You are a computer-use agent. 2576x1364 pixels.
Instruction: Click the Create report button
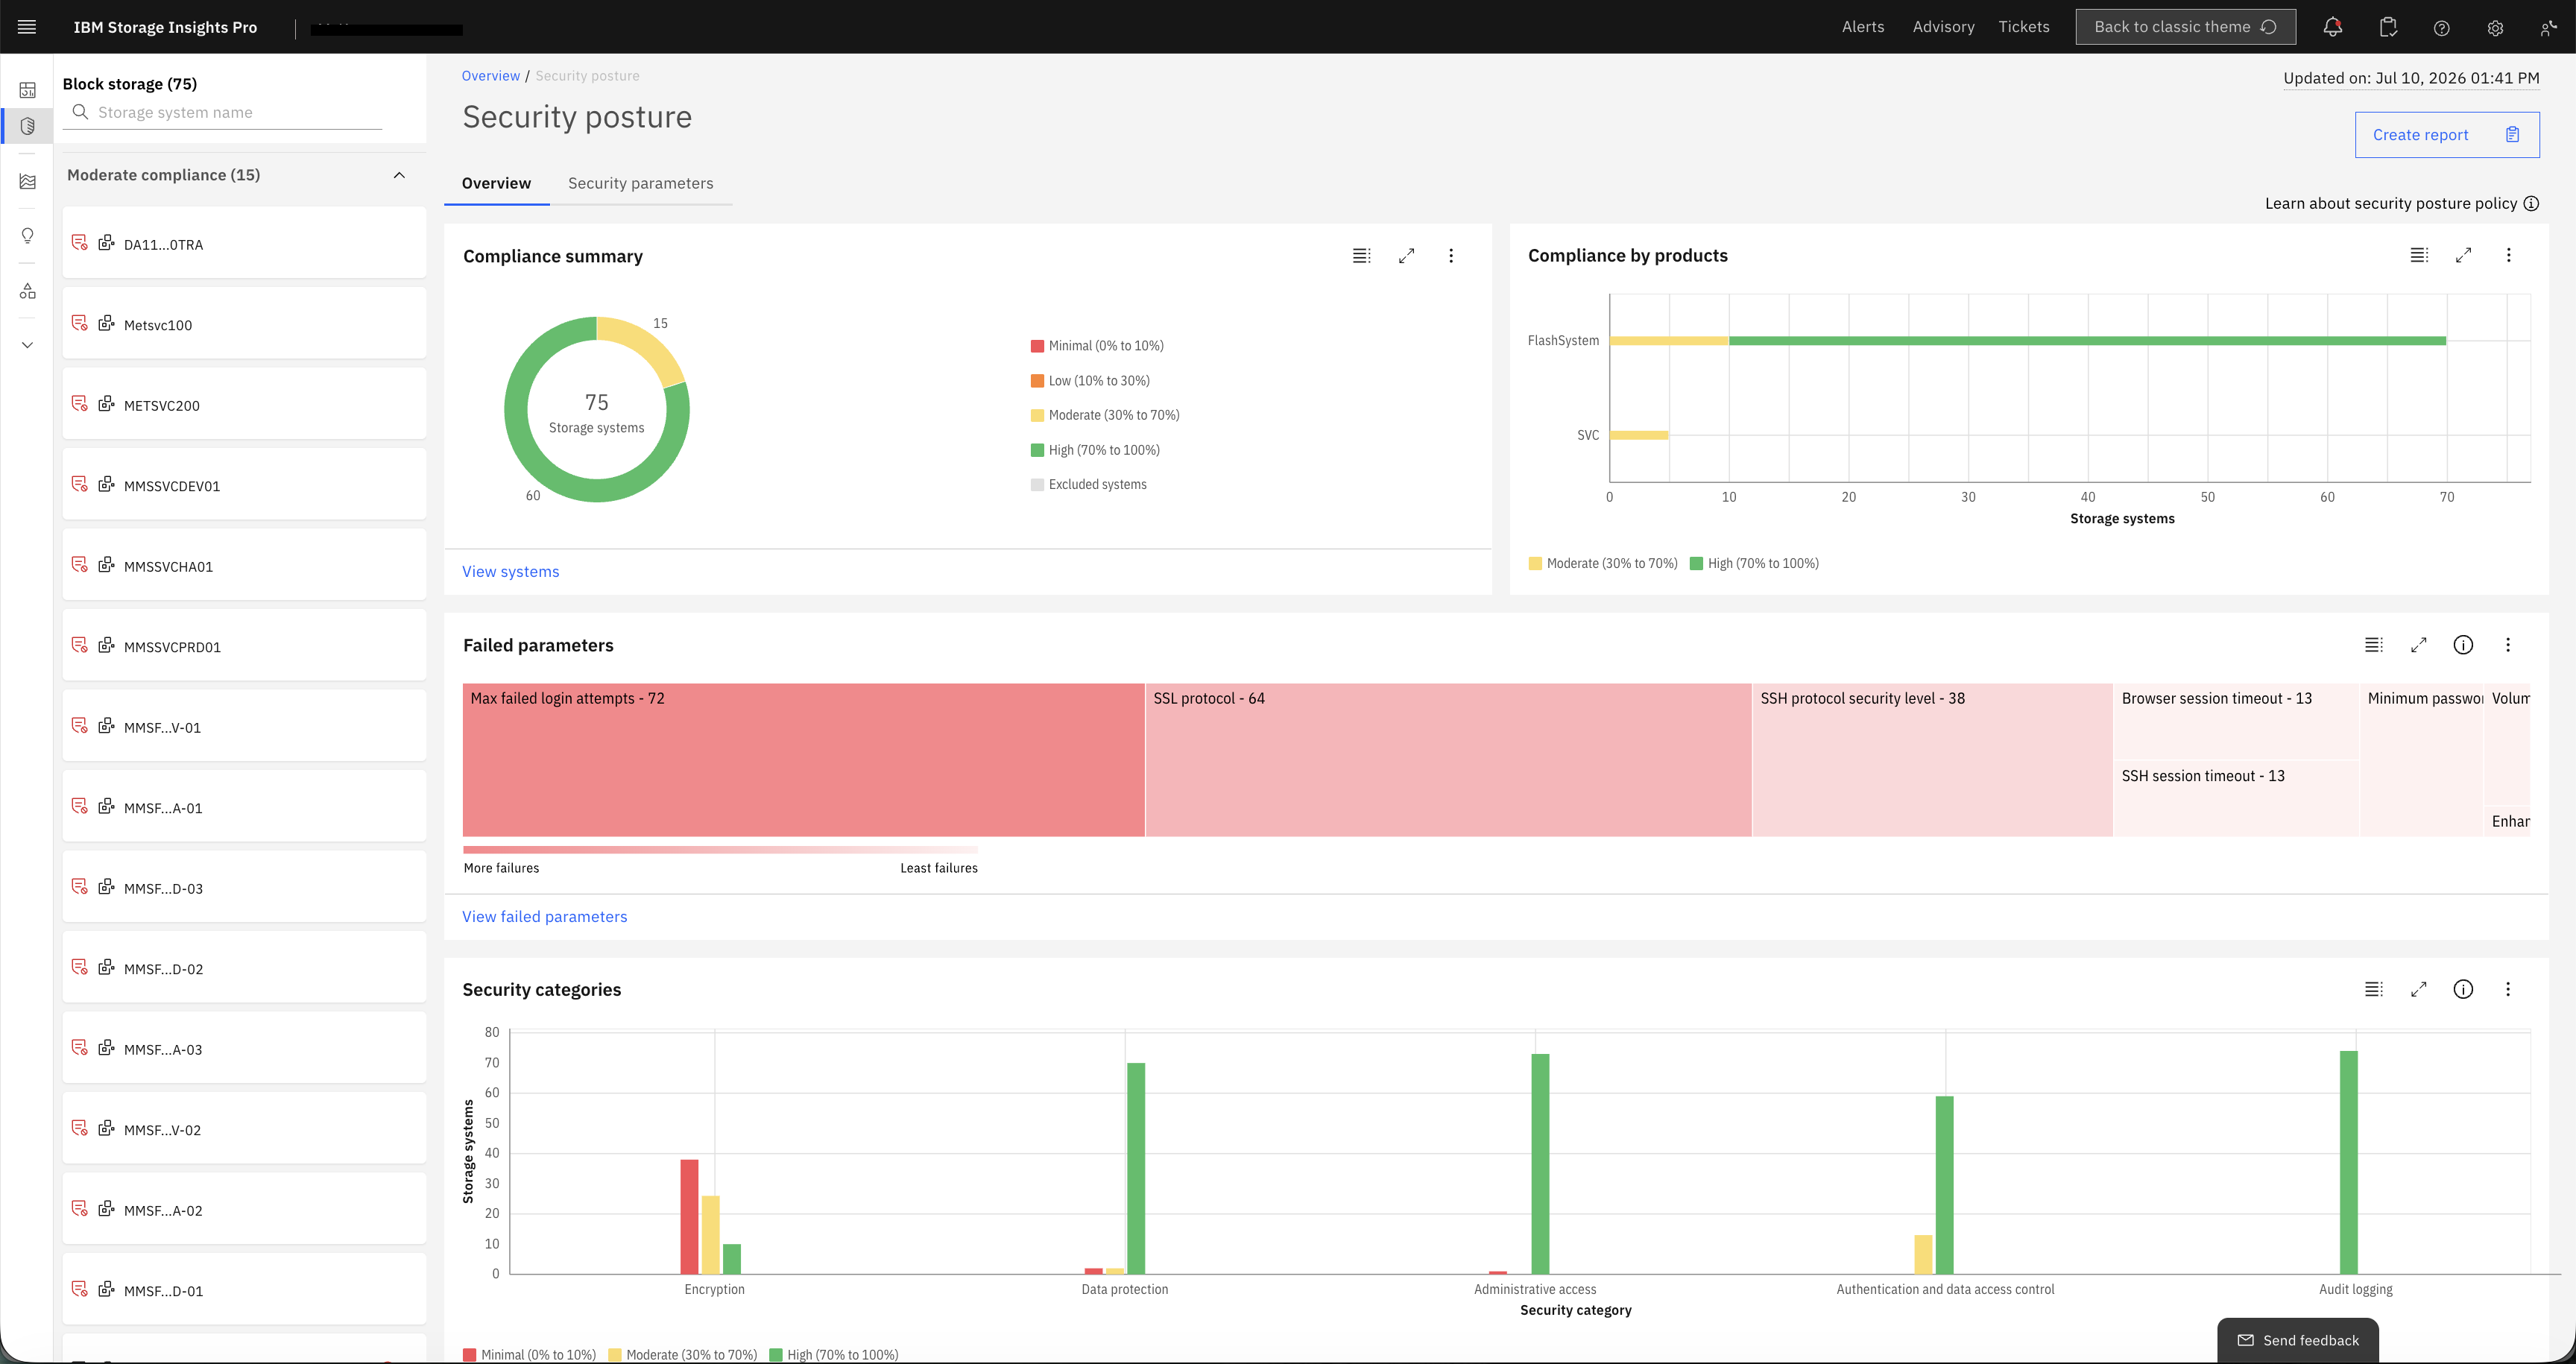coord(2447,135)
